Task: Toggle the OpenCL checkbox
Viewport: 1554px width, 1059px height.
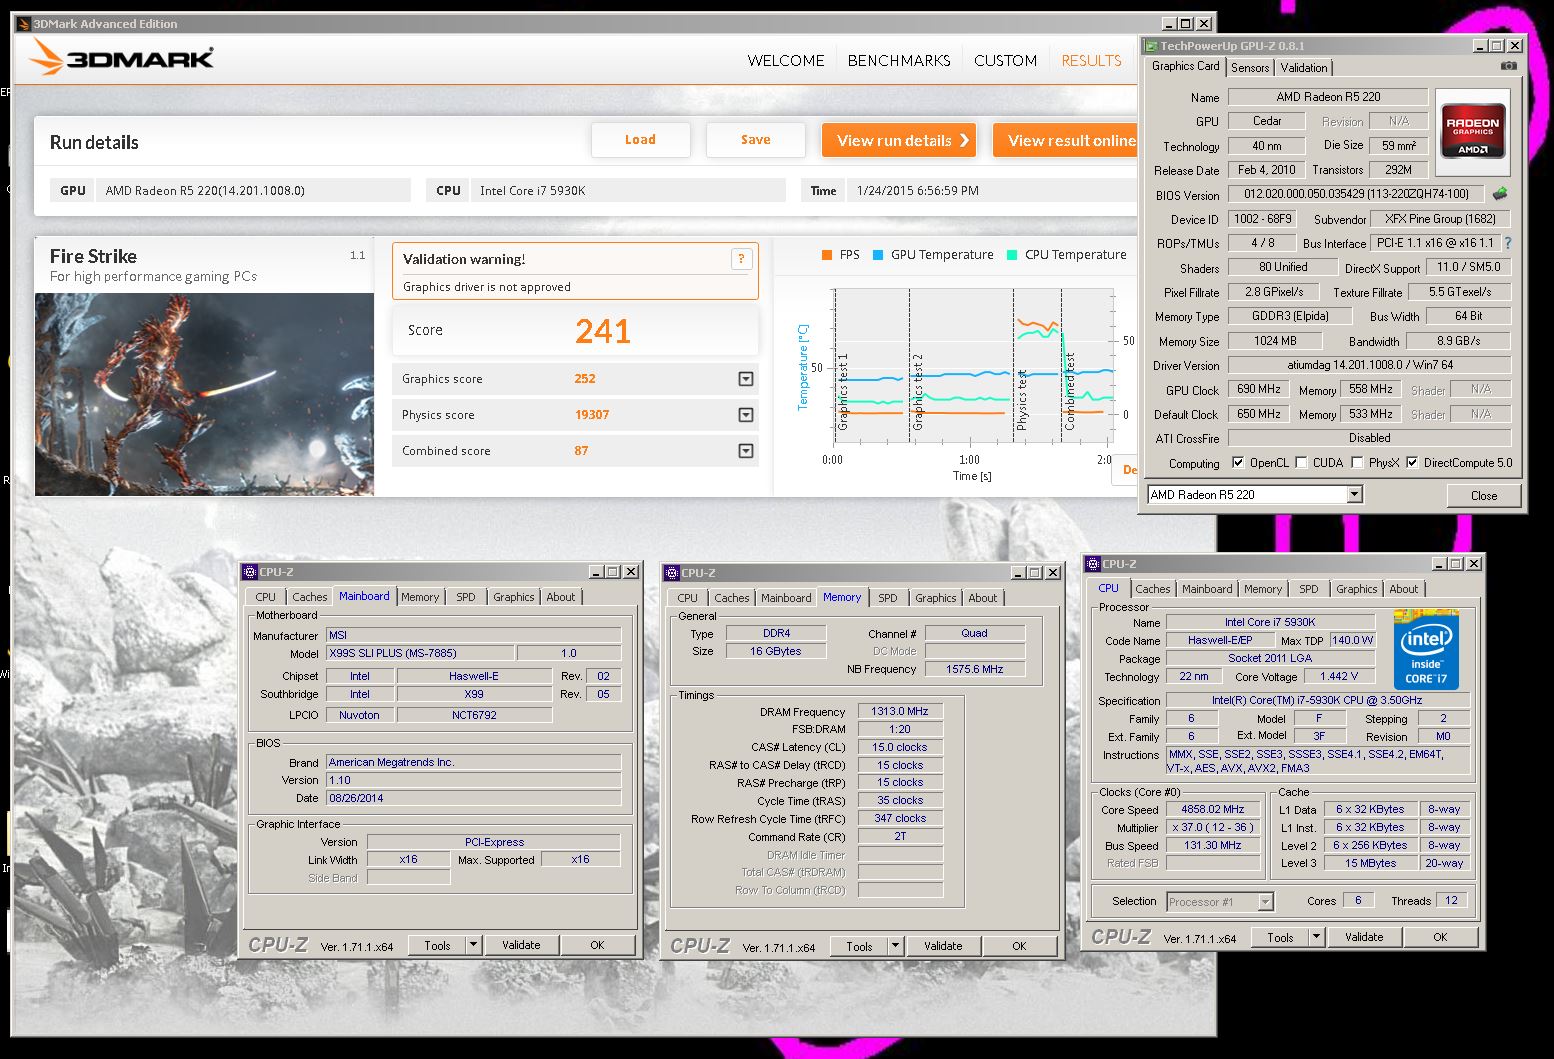Action: [1238, 463]
